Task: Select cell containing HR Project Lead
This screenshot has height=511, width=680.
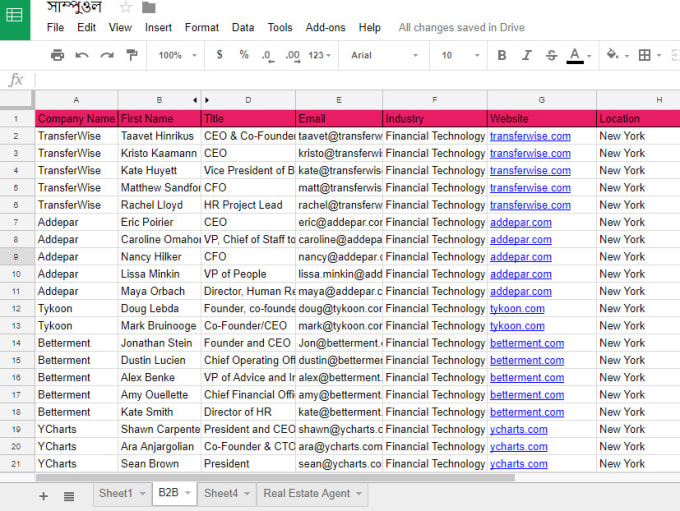Action: pos(248,205)
